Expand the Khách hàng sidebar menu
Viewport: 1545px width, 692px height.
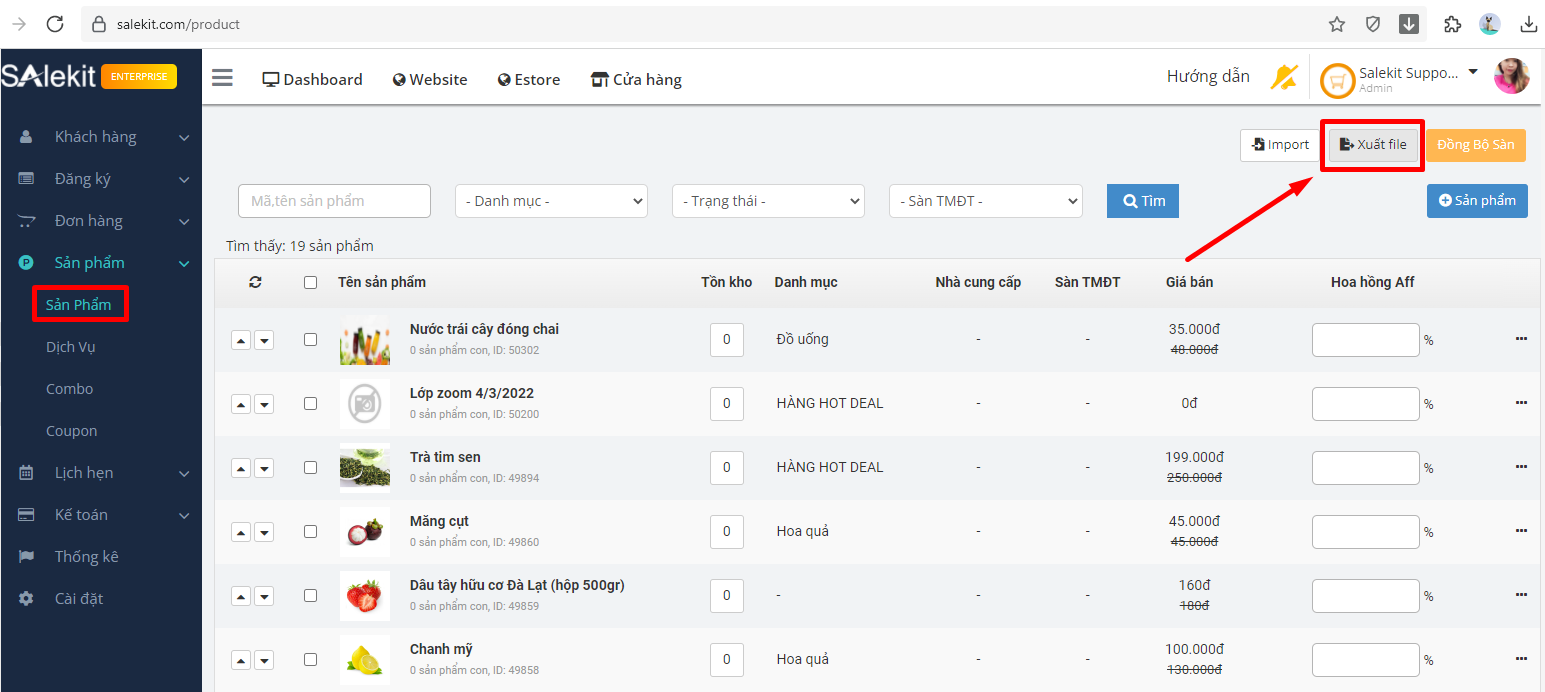pyautogui.click(x=101, y=137)
